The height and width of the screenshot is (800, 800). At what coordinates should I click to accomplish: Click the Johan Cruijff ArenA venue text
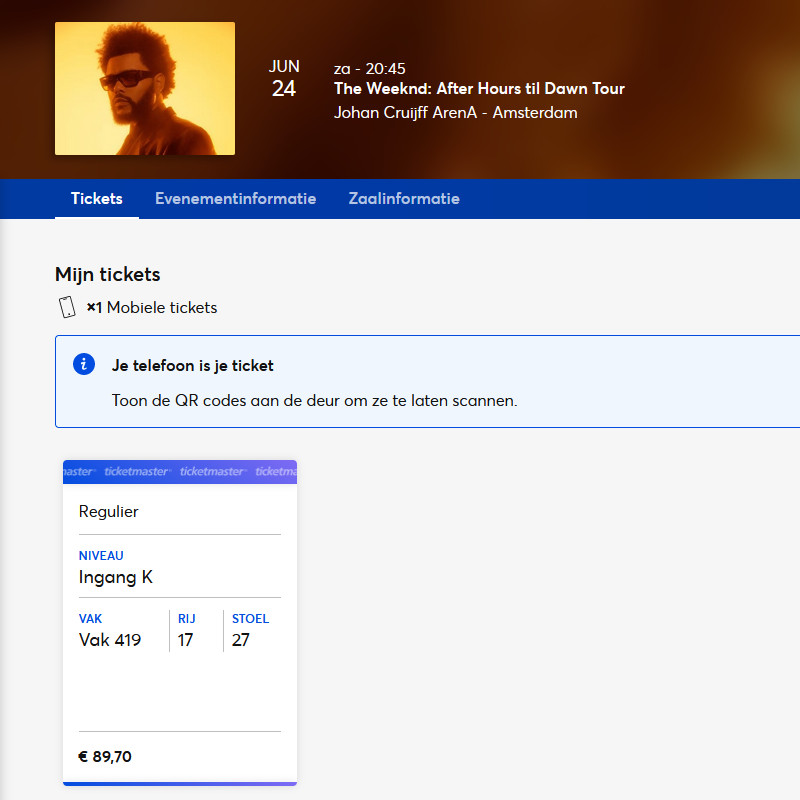[455, 113]
